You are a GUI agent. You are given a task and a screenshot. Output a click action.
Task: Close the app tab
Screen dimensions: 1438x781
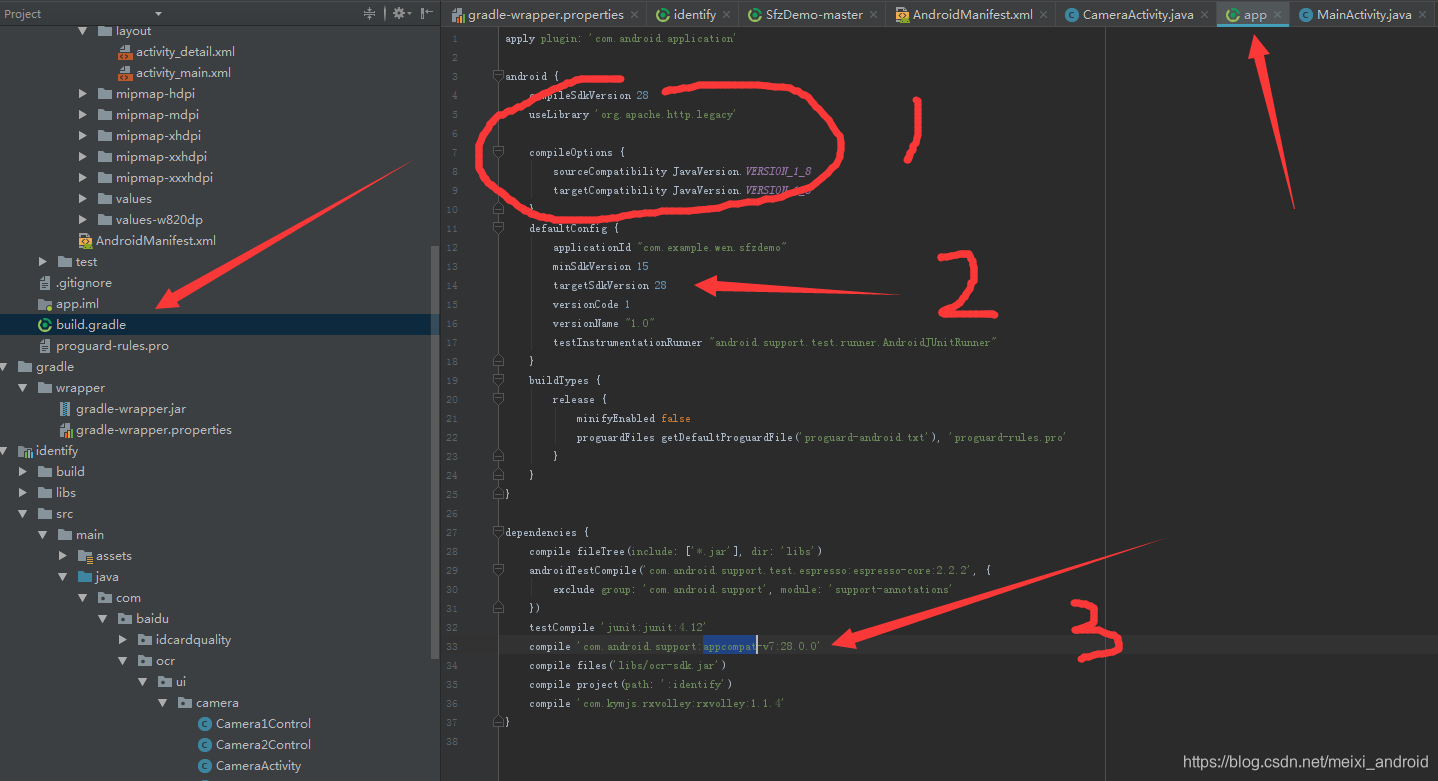coord(1278,15)
